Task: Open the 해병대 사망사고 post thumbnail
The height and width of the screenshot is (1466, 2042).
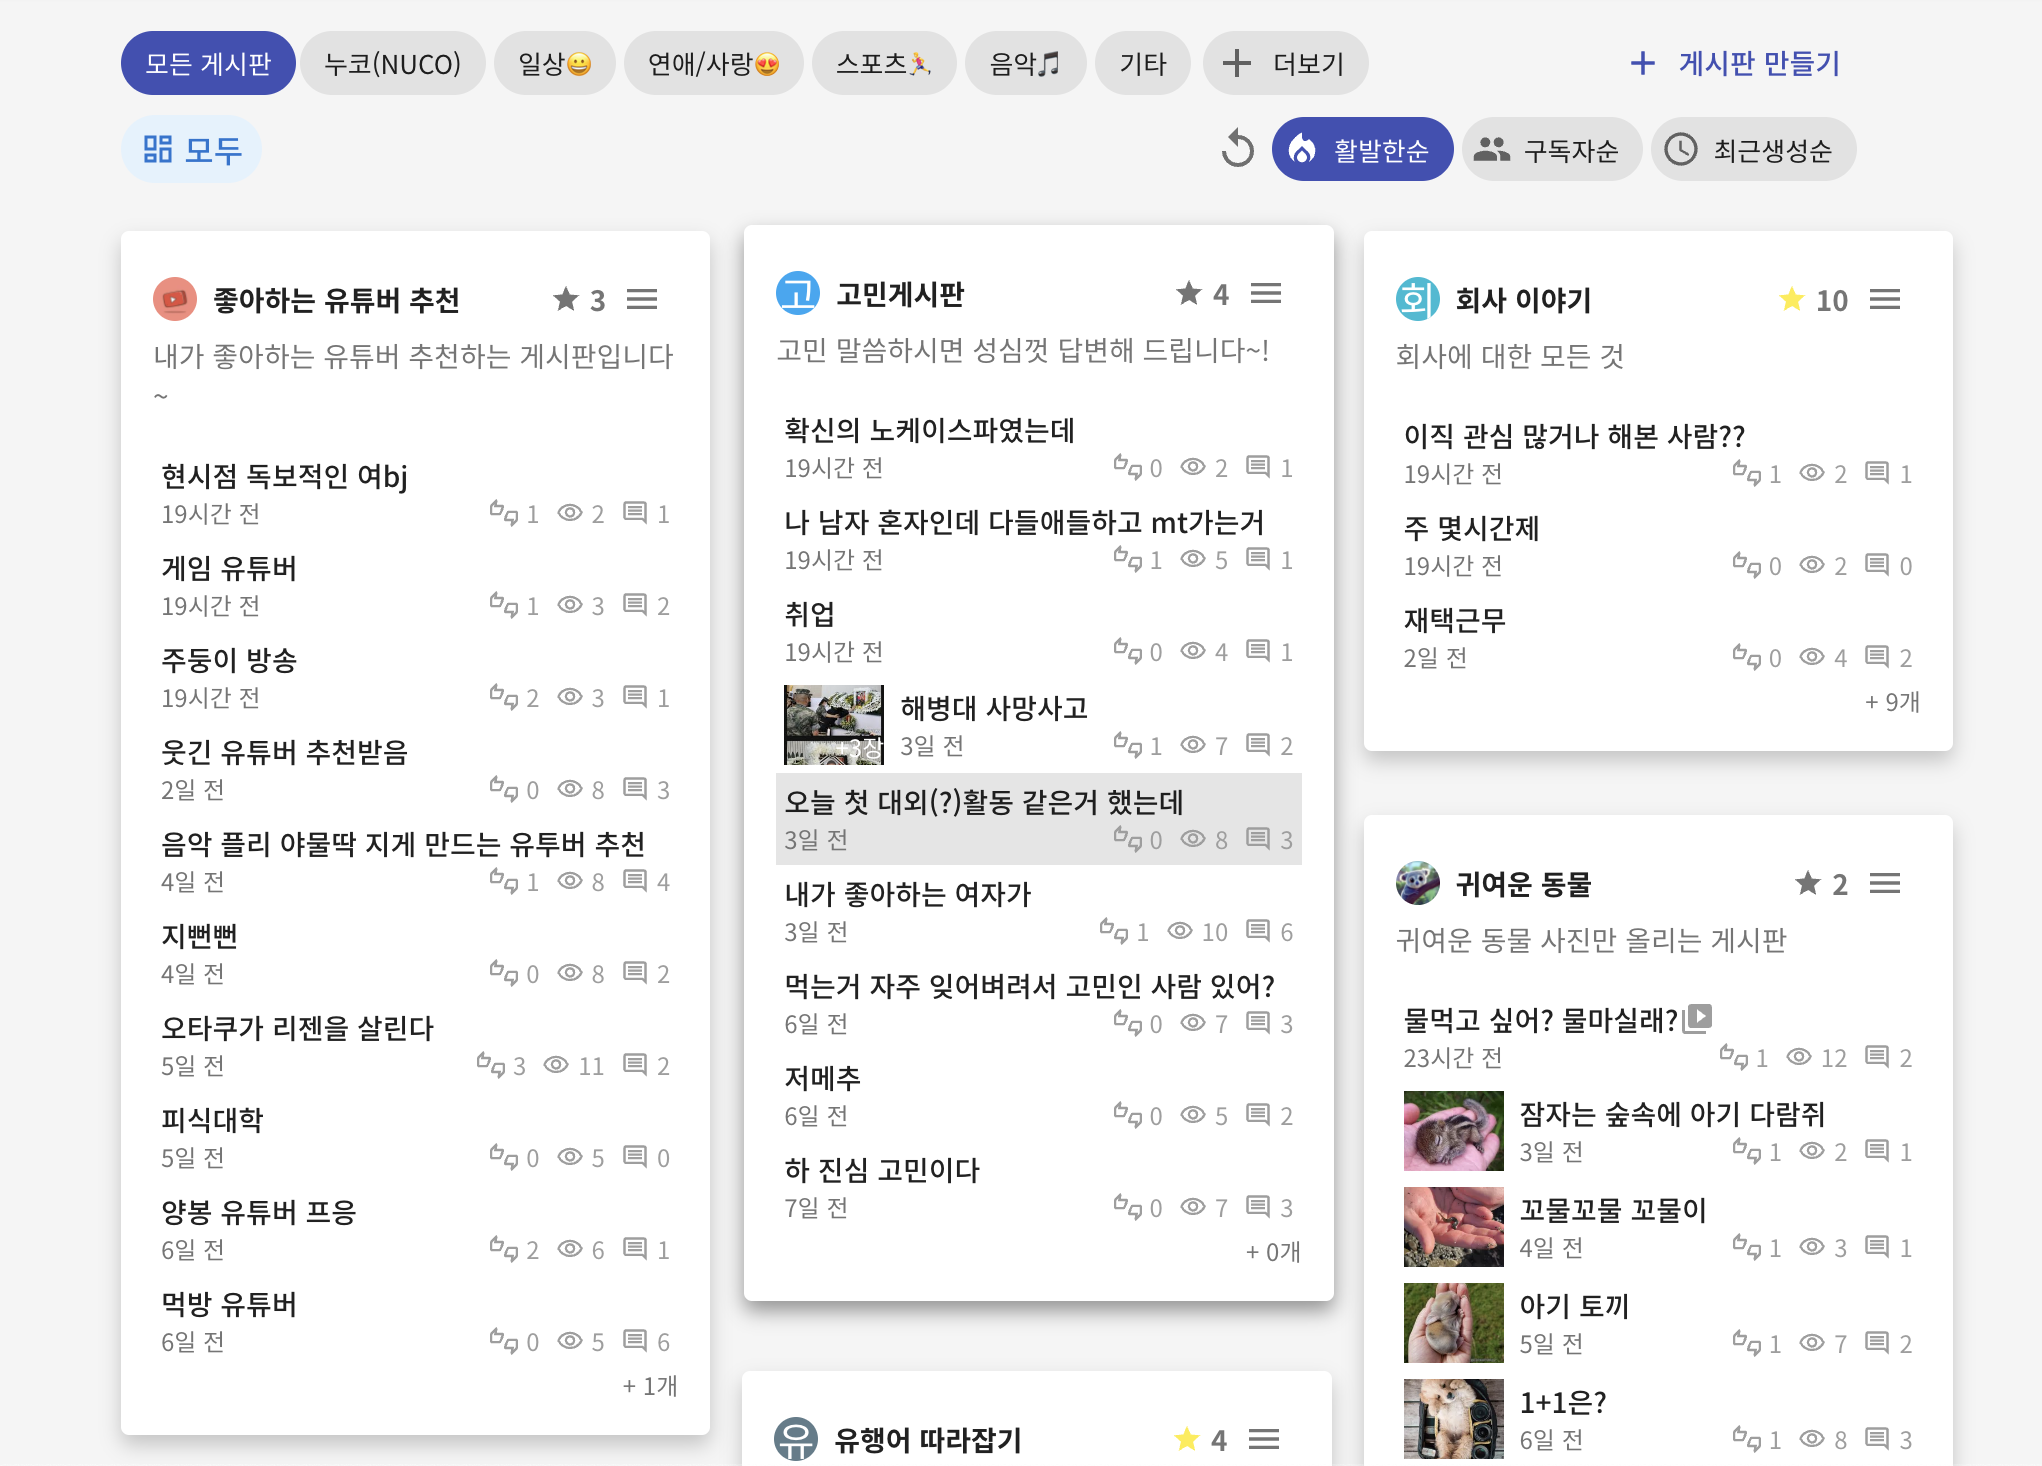Action: [x=833, y=725]
